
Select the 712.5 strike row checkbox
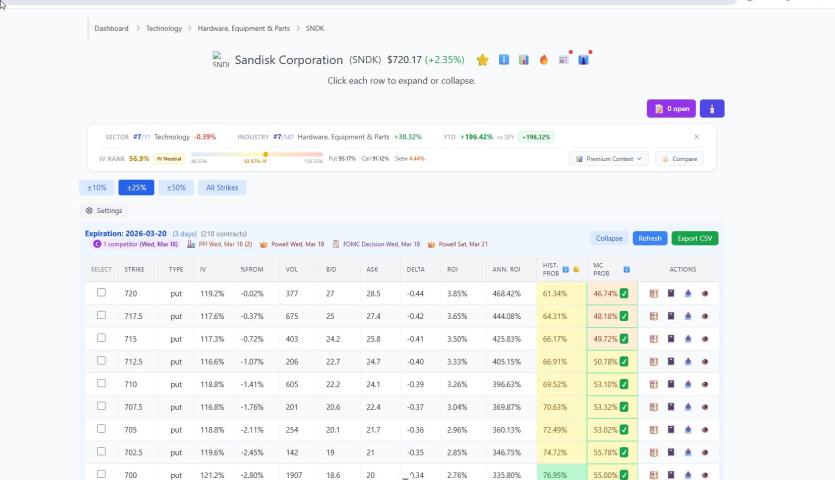(101, 361)
